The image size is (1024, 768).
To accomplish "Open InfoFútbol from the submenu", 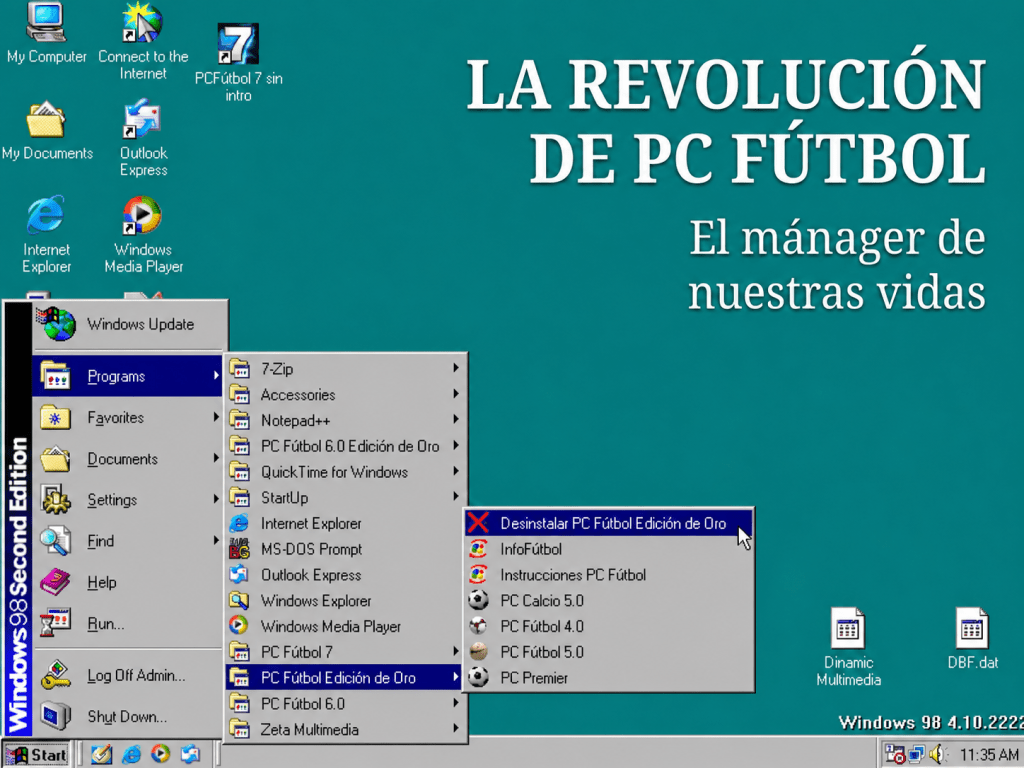I will click(609, 549).
